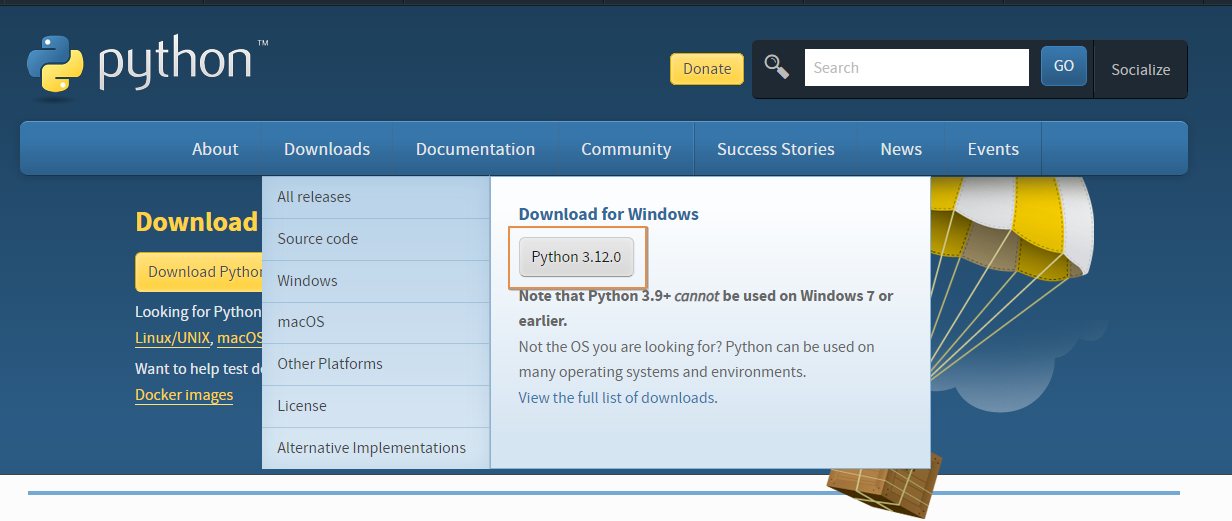
Task: Open the Docker images link
Action: 184,395
